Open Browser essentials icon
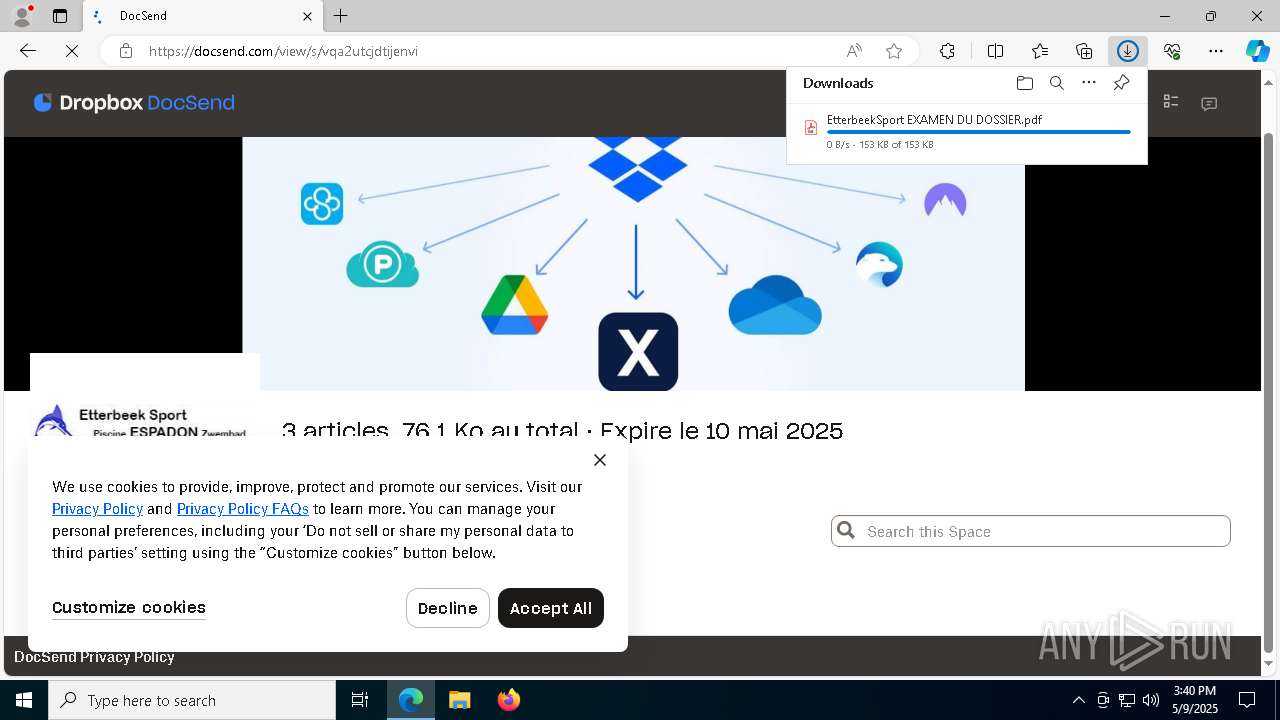1280x720 pixels. click(x=1172, y=51)
